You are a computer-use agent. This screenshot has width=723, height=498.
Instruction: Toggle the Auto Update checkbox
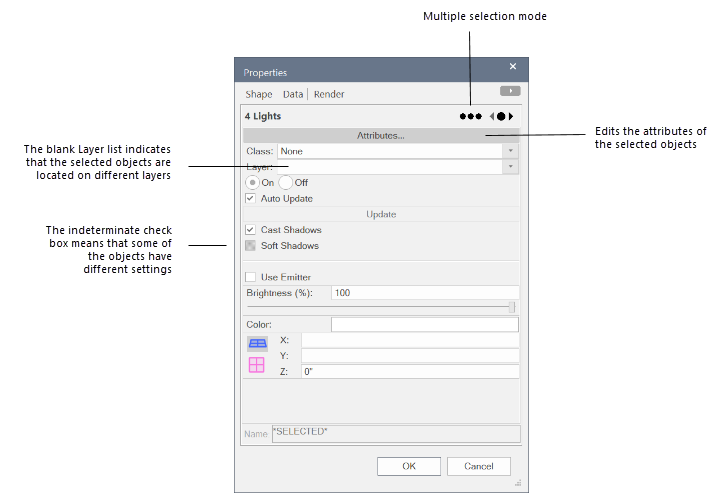click(x=251, y=199)
